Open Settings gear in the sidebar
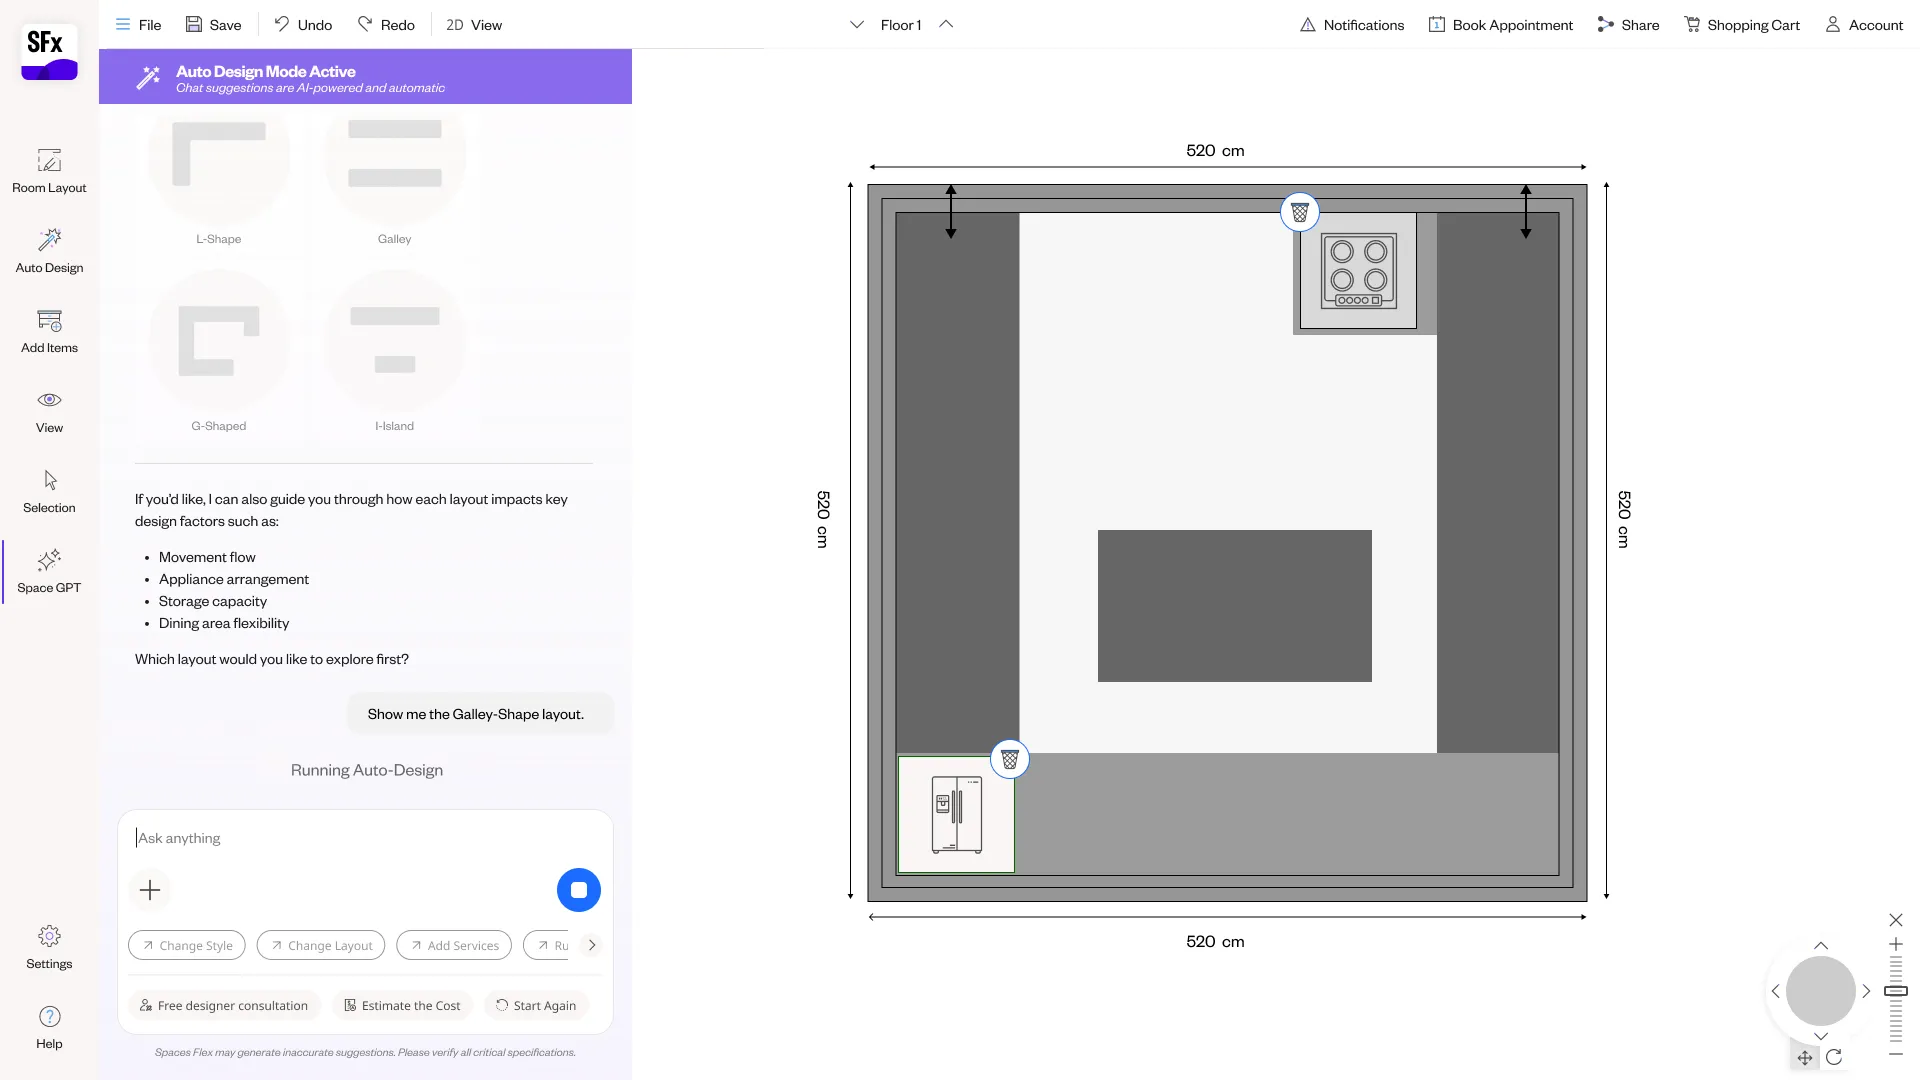This screenshot has height=1080, width=1920. pyautogui.click(x=49, y=947)
